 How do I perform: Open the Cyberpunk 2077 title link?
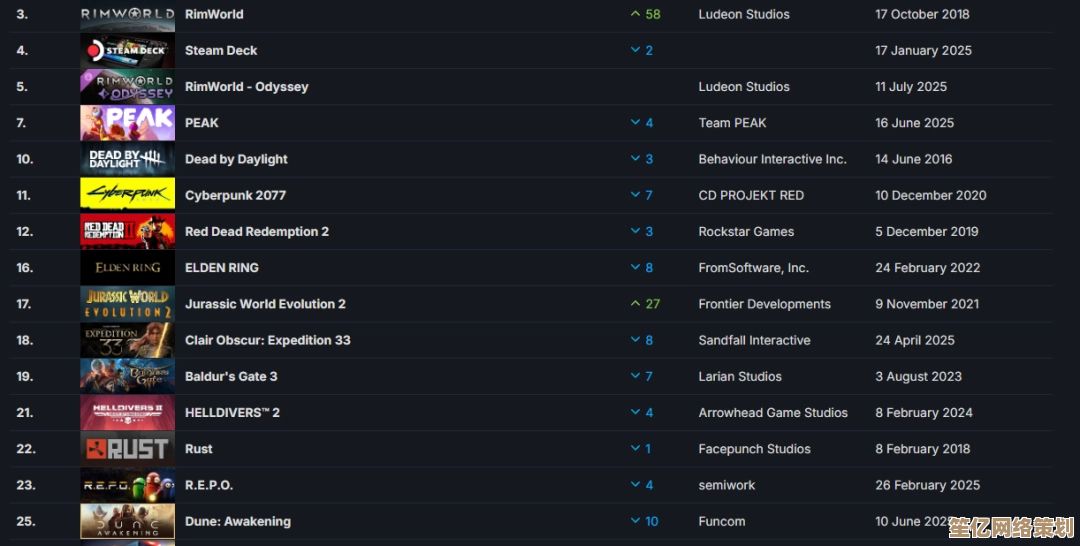[x=236, y=195]
